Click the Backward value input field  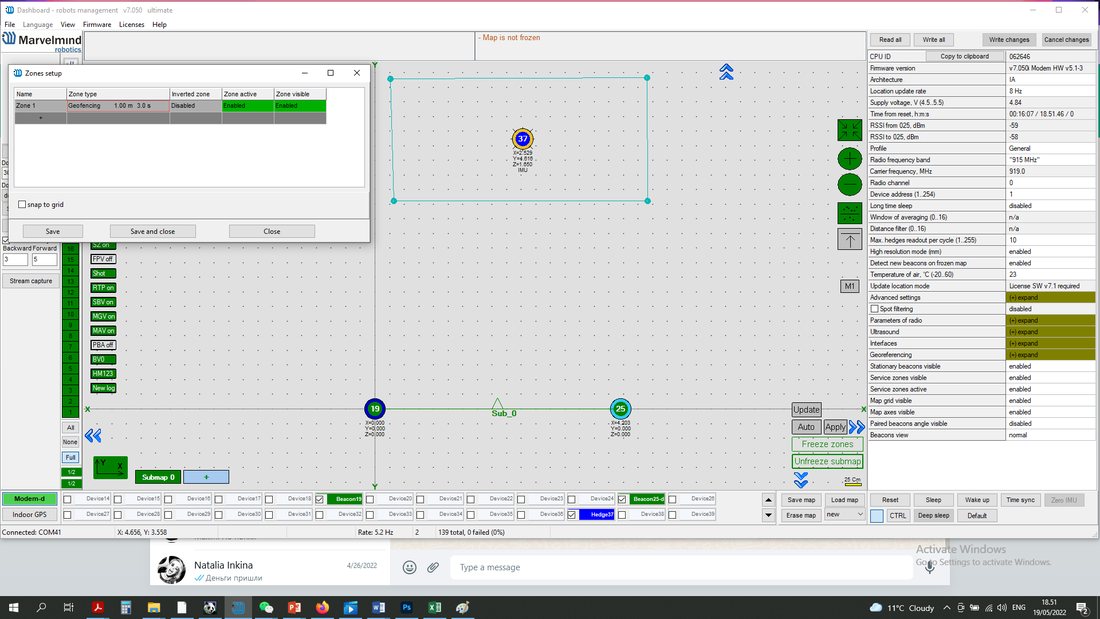click(x=15, y=260)
